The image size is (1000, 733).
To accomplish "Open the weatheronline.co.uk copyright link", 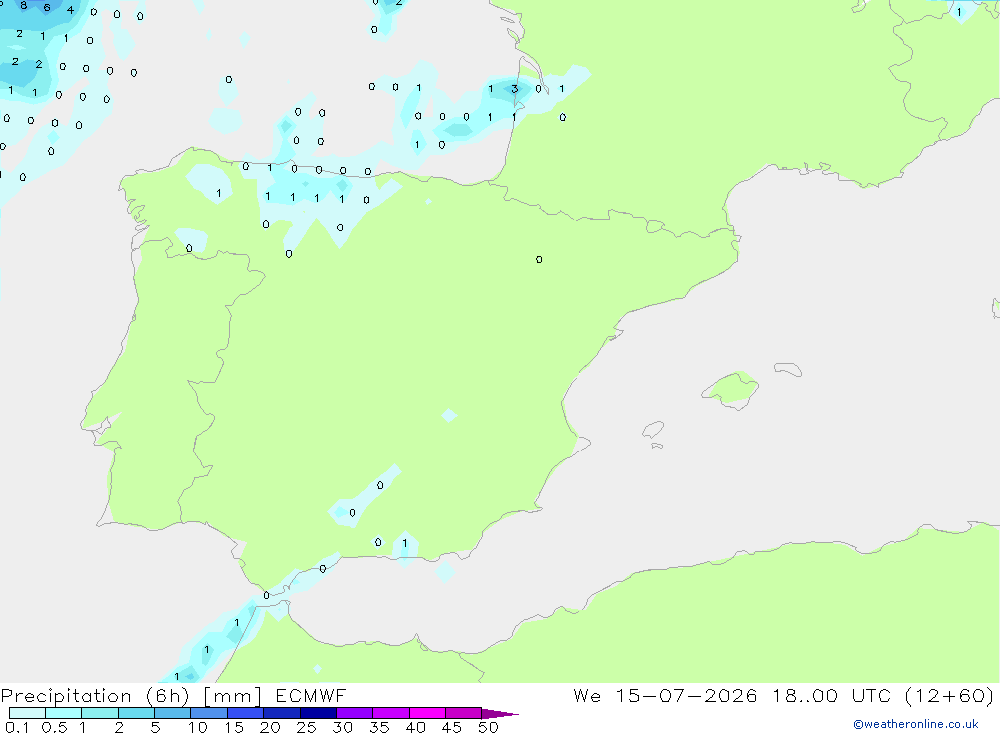I will pyautogui.click(x=916, y=724).
